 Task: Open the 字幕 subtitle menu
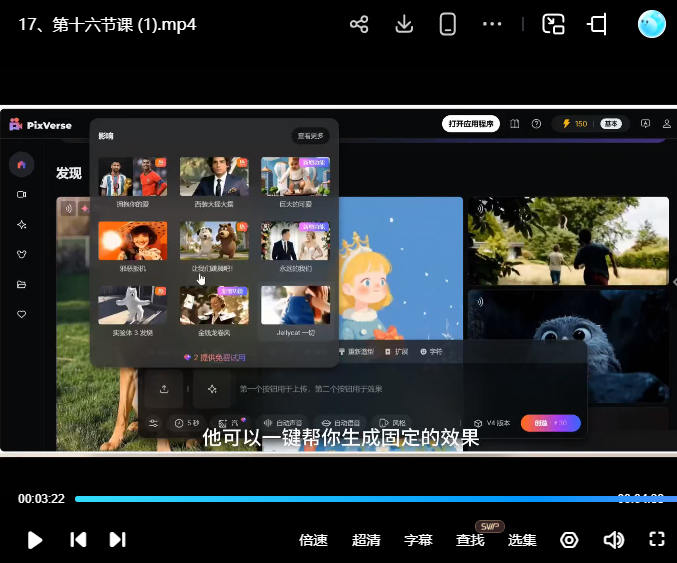click(418, 540)
